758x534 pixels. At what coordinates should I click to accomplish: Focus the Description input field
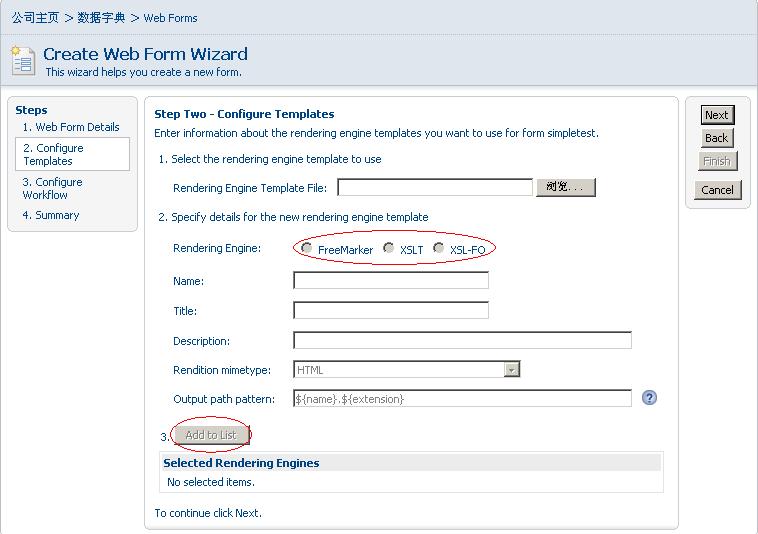click(463, 340)
